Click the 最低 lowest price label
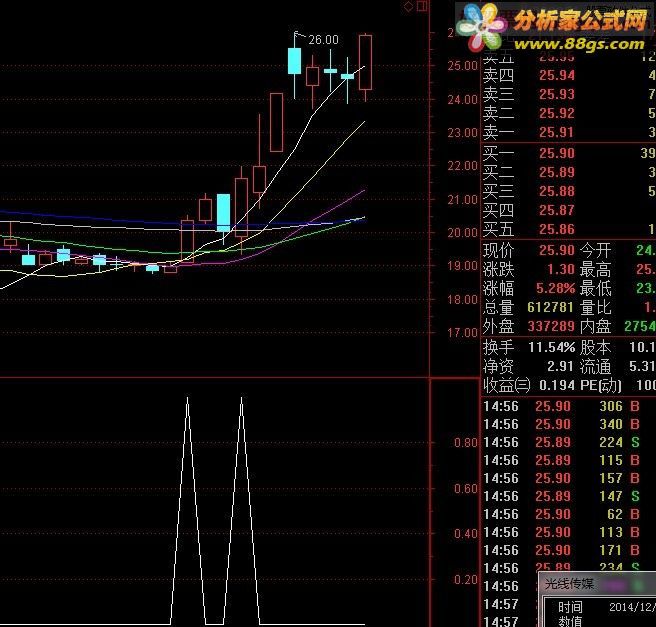 [595, 289]
